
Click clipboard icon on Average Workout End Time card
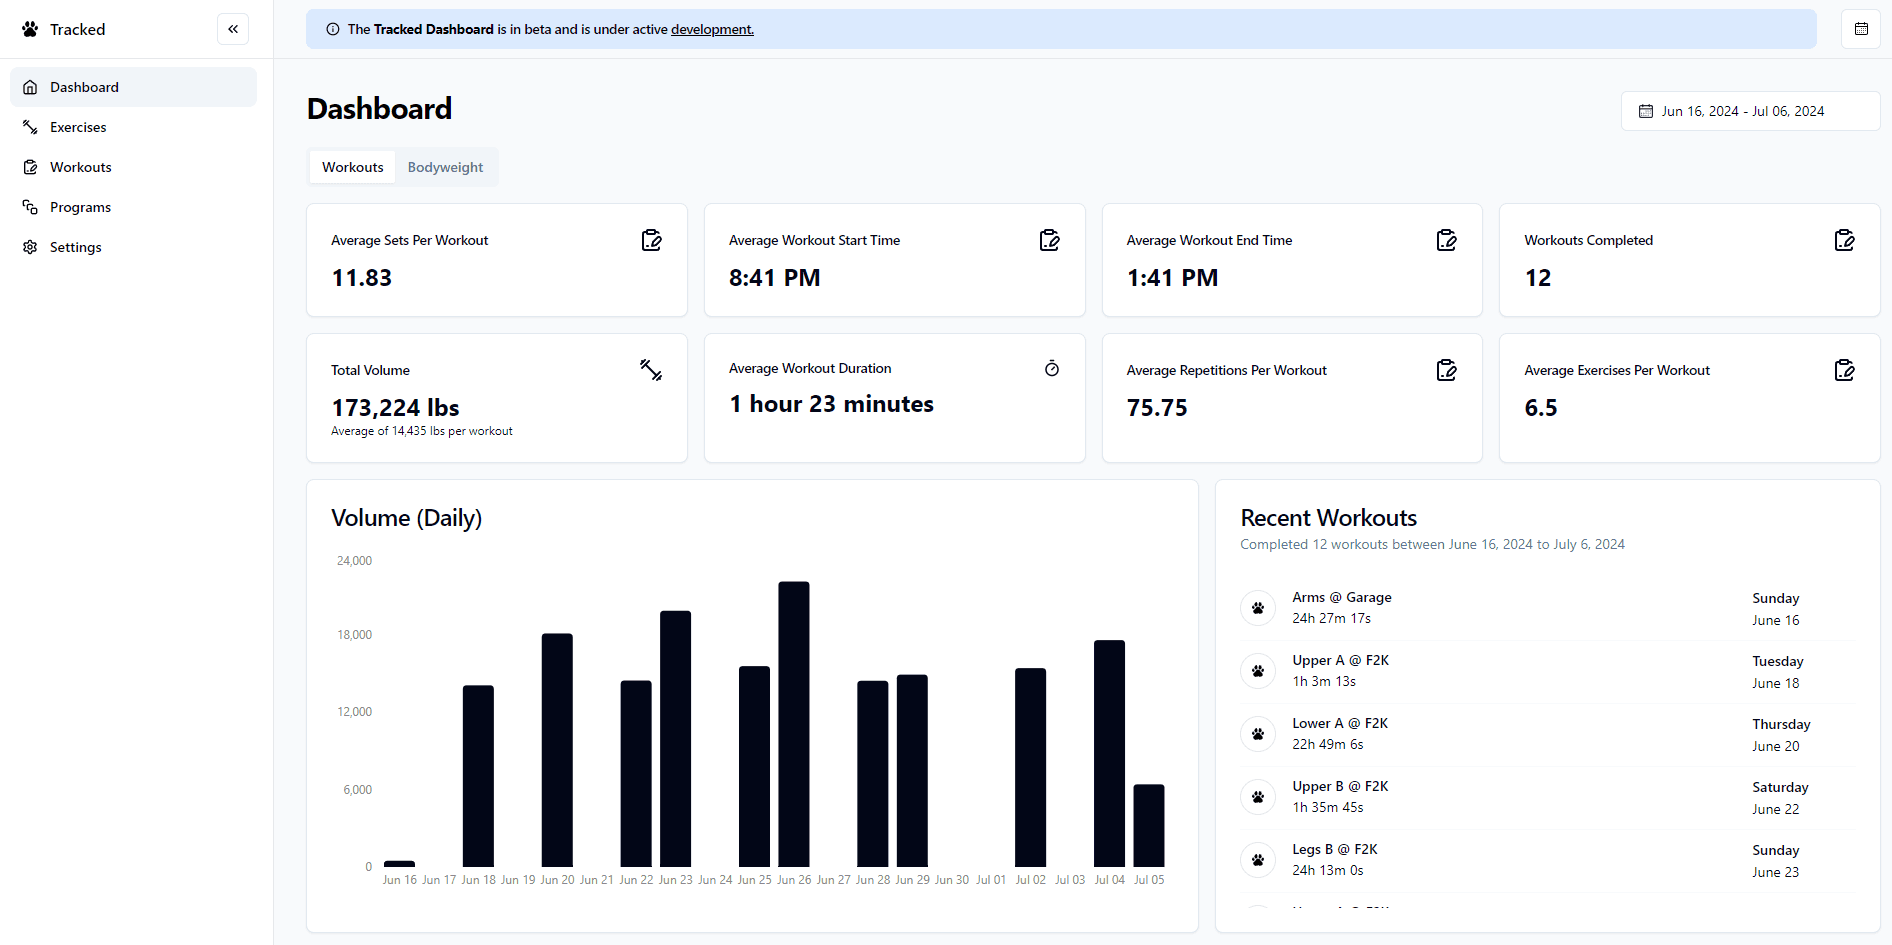(1447, 240)
